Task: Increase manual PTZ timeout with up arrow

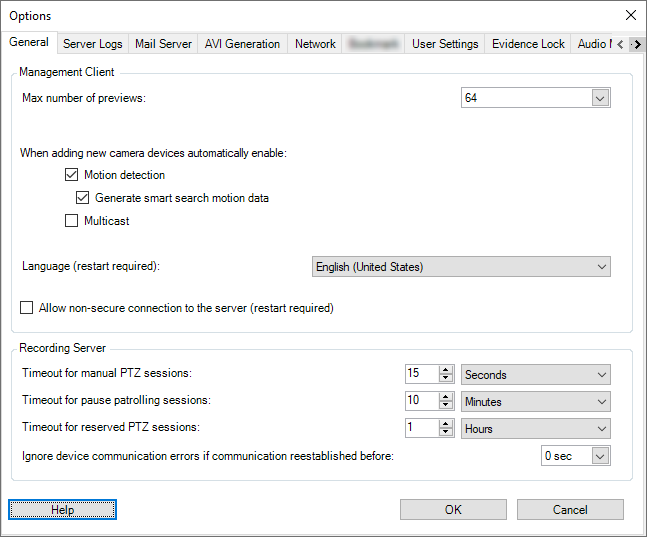Action: (447, 370)
